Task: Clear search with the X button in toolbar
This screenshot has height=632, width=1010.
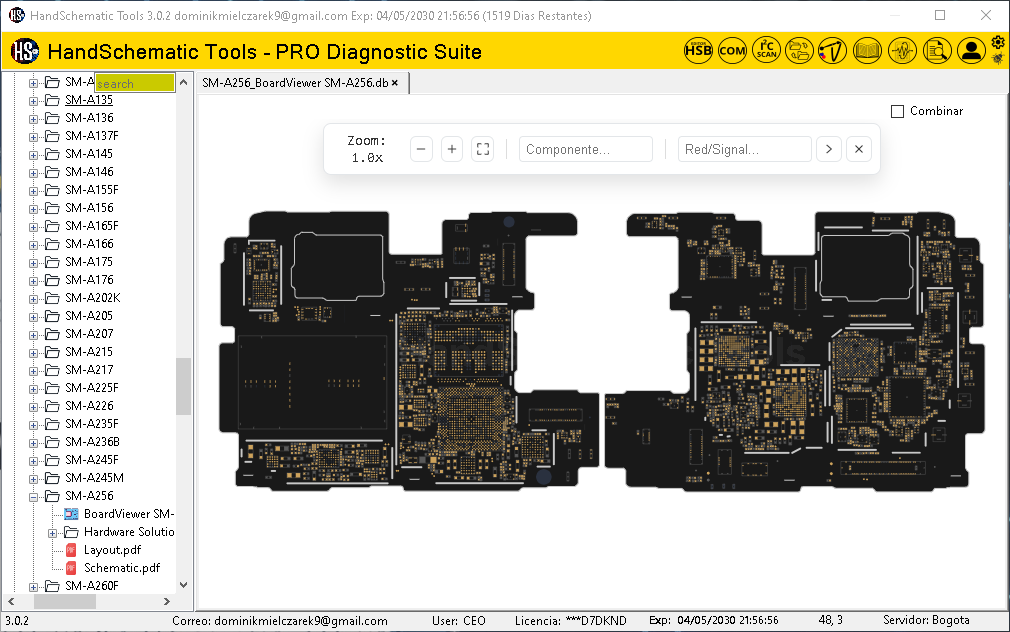Action: [x=859, y=149]
